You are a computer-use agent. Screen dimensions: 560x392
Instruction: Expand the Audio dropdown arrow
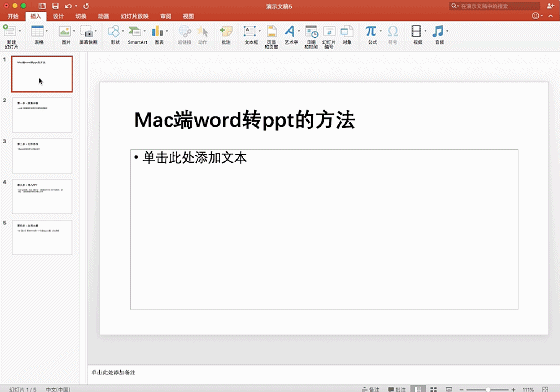[447, 31]
